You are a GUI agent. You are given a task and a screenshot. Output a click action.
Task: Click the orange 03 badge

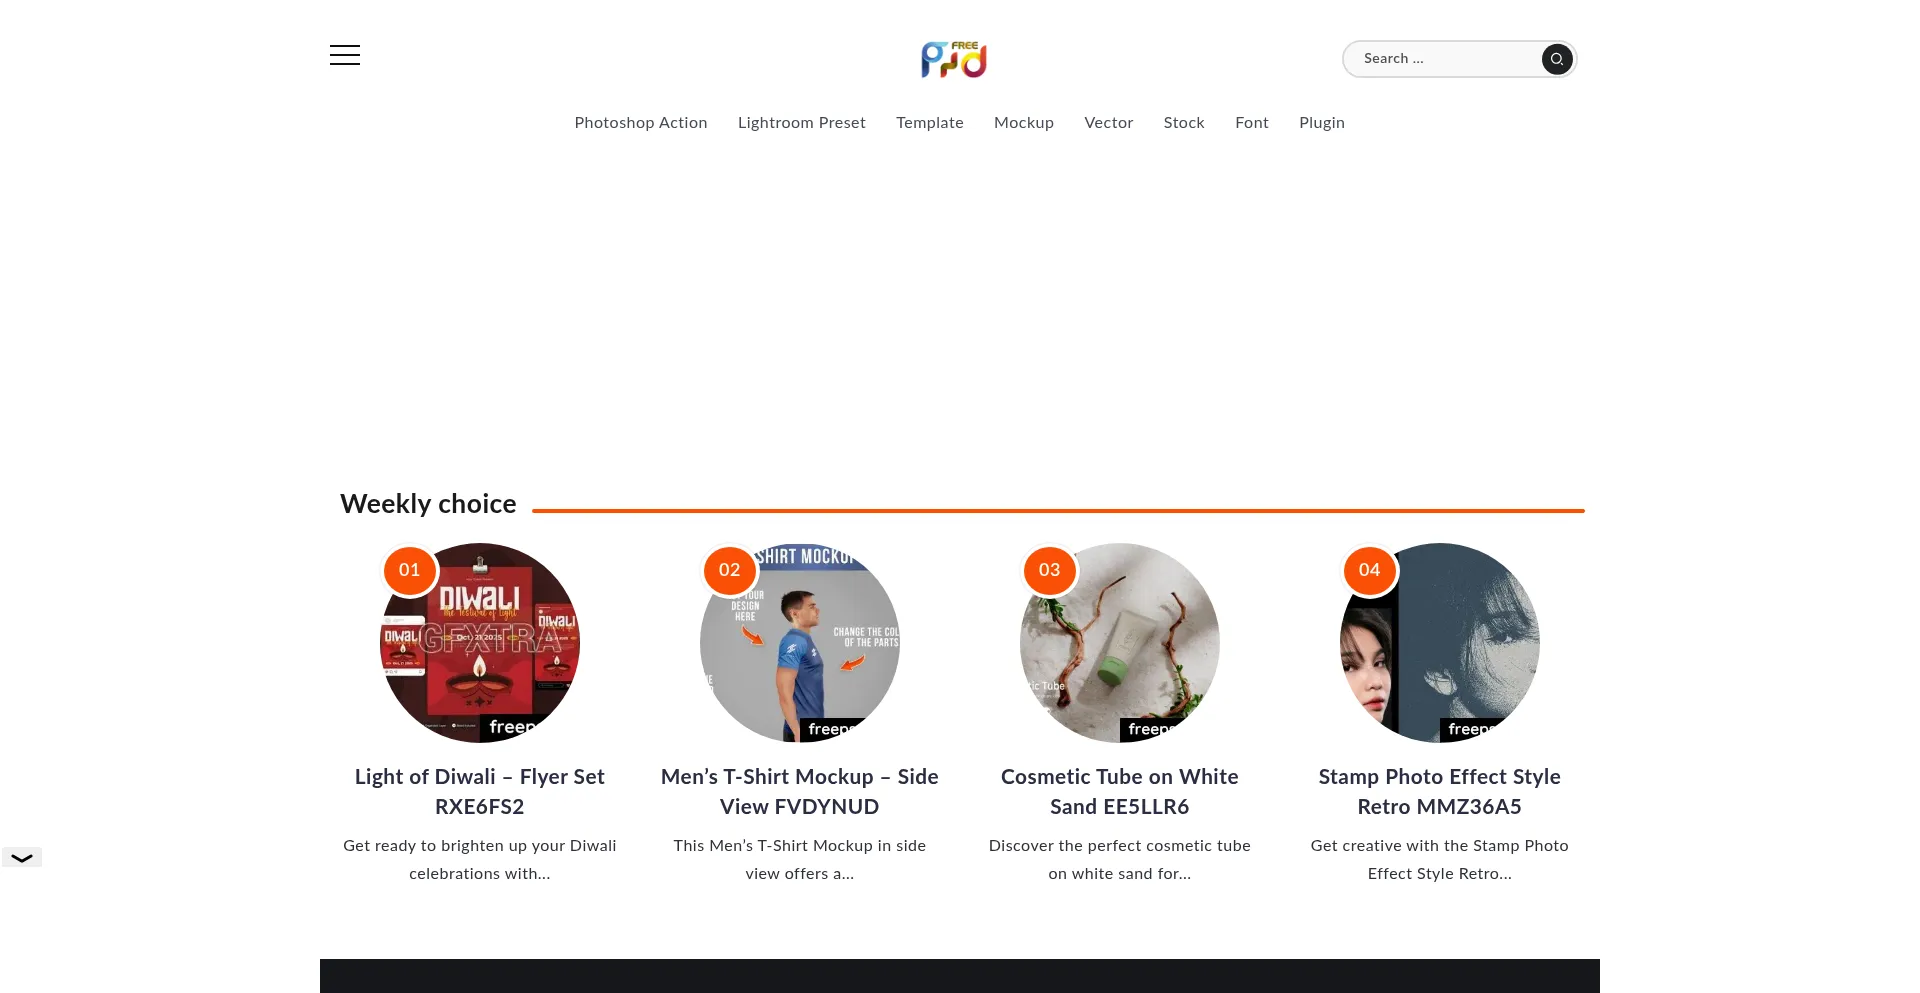click(x=1049, y=570)
